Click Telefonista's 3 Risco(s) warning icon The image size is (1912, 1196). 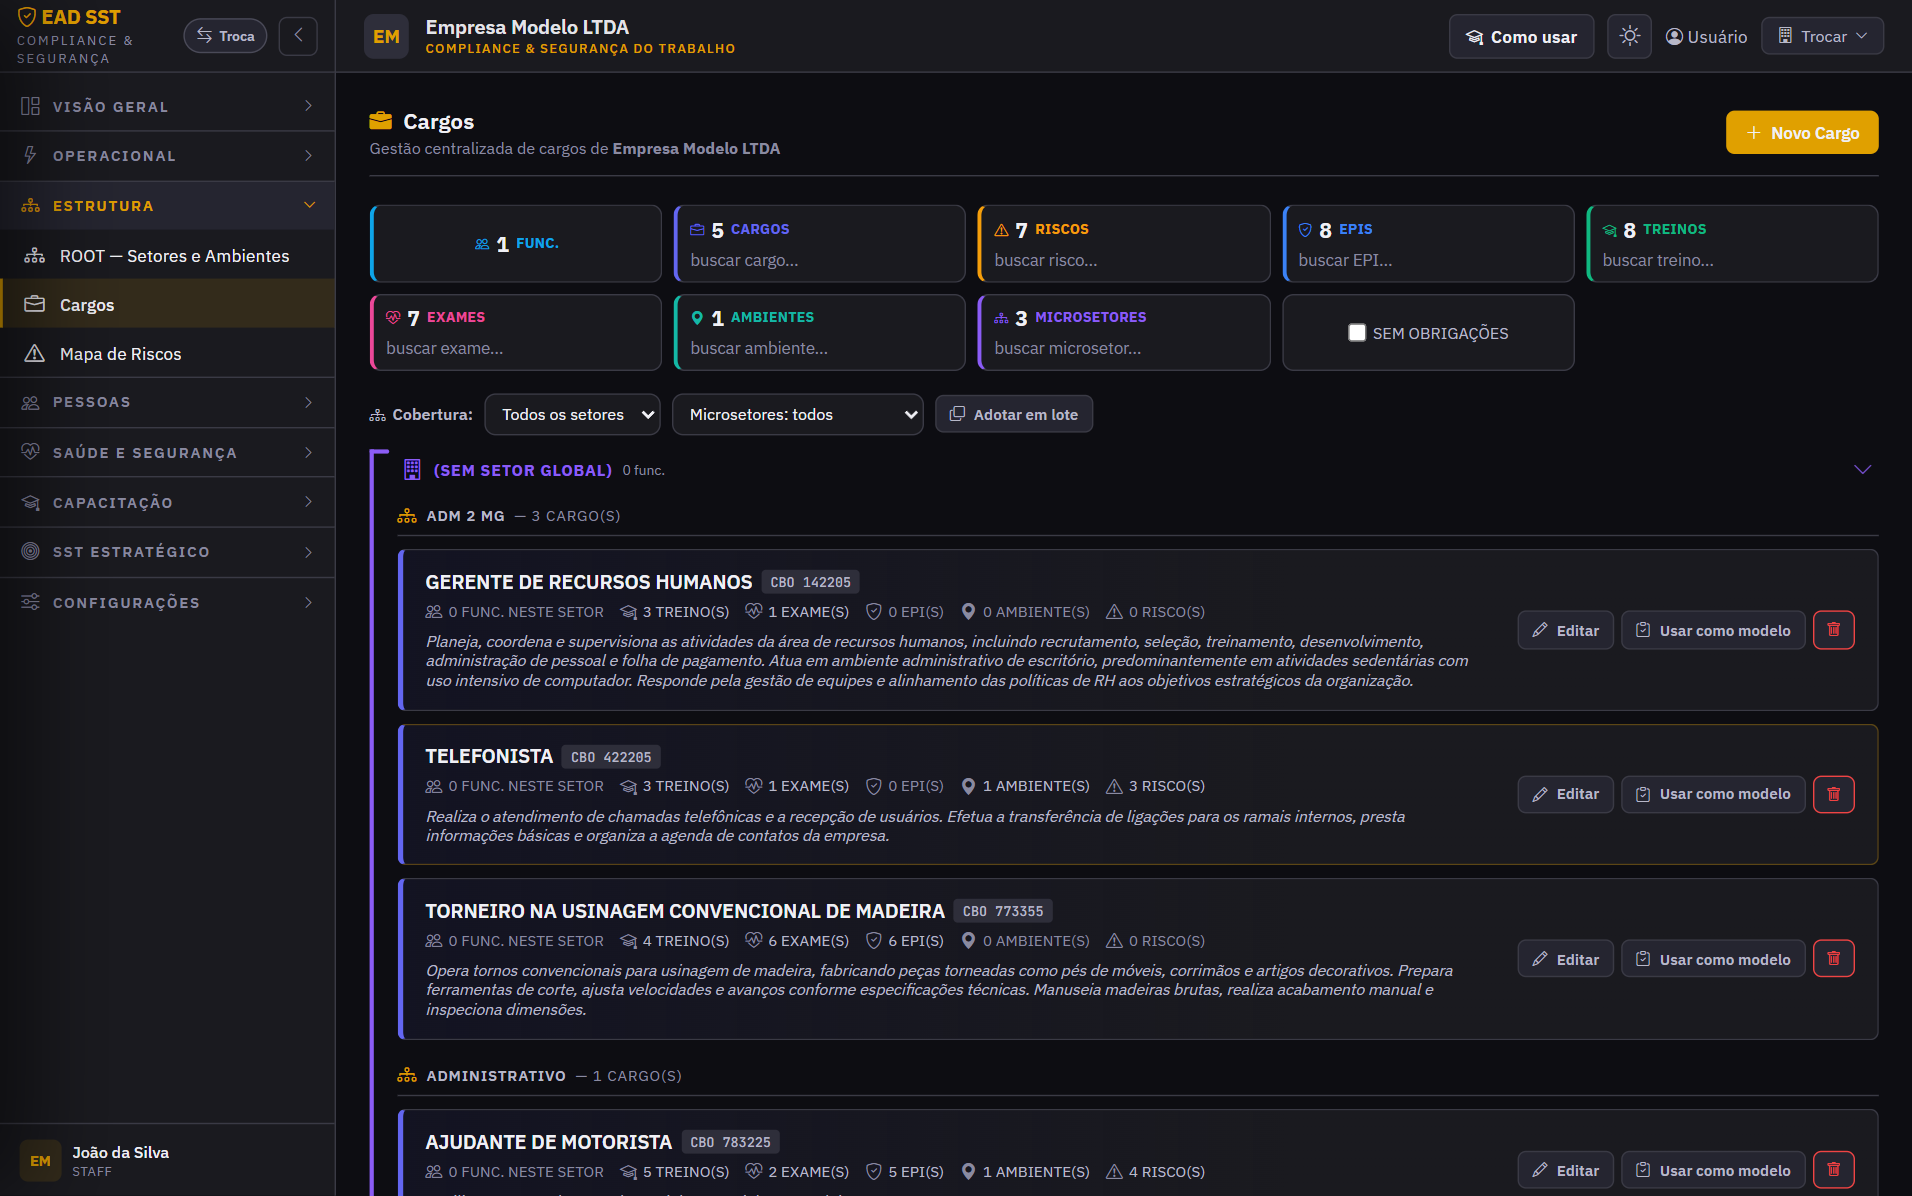pyautogui.click(x=1114, y=787)
